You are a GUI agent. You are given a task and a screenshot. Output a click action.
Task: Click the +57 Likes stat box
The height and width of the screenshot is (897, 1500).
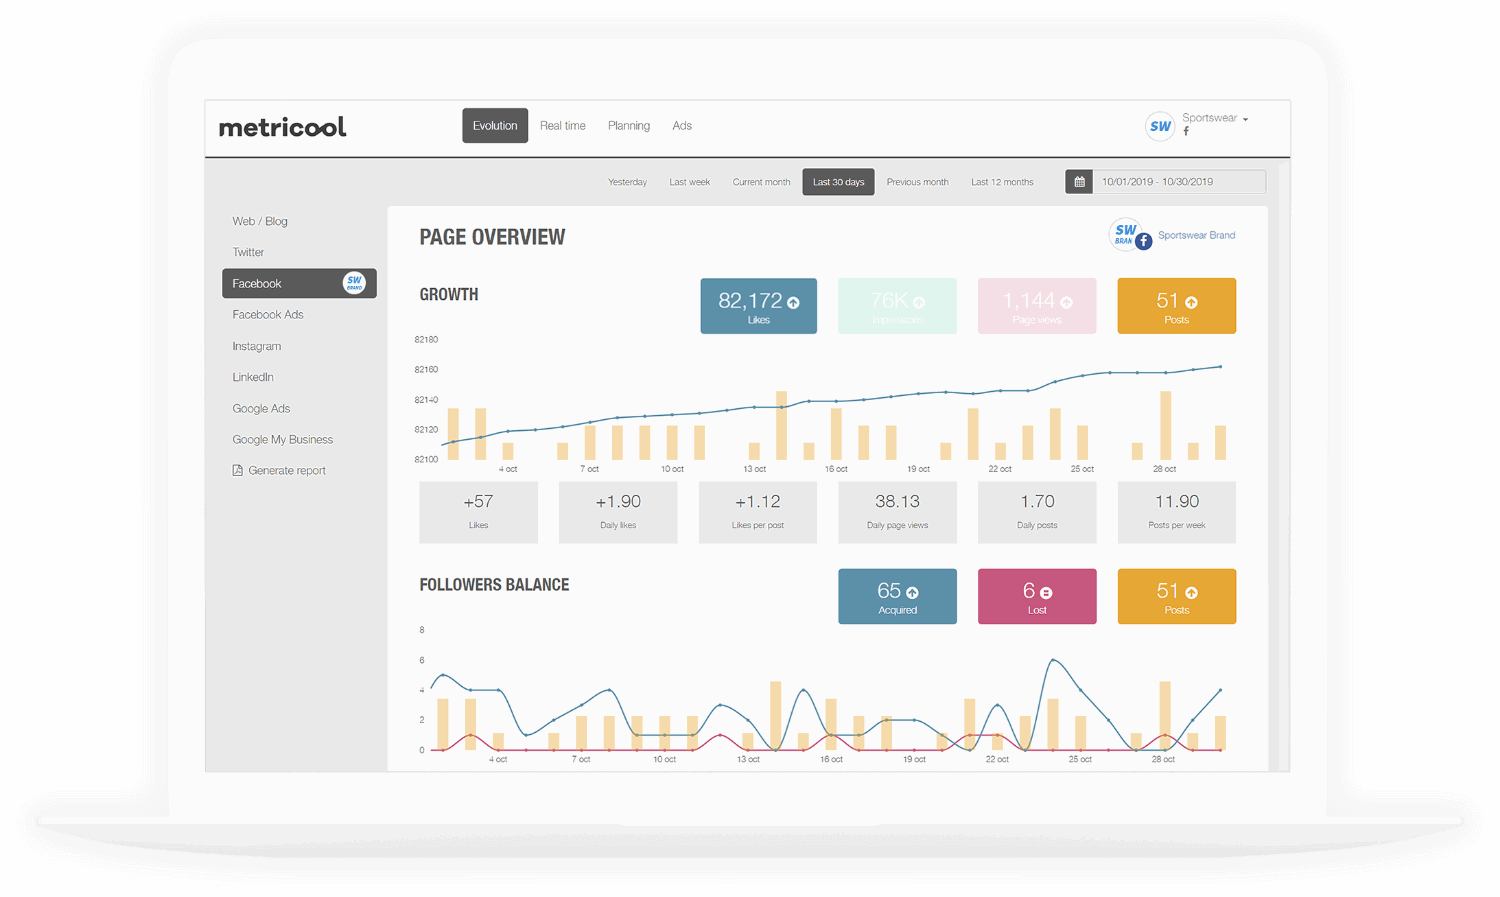point(478,512)
